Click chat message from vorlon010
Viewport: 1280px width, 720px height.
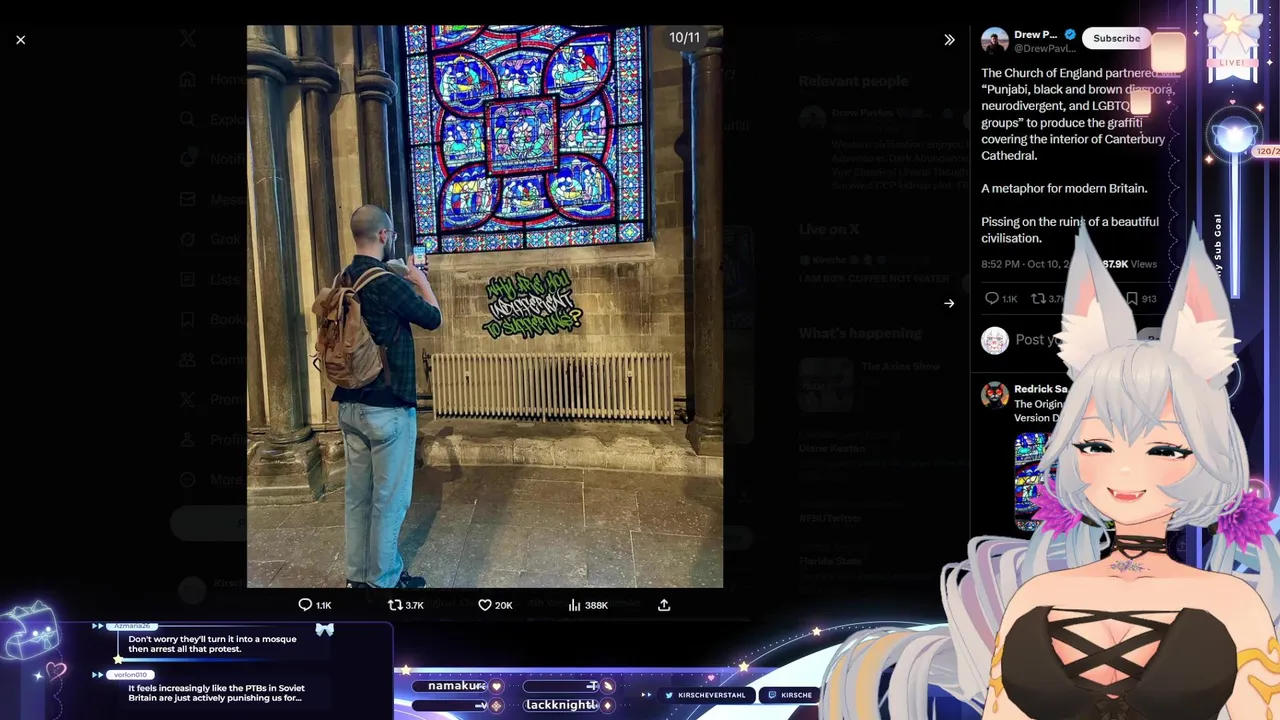tap(216, 693)
